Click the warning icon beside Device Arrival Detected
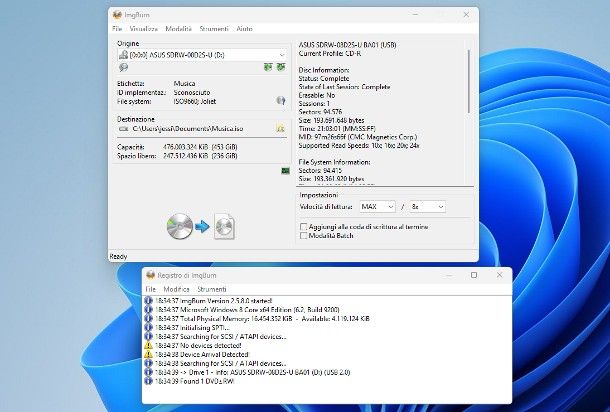 (148, 354)
